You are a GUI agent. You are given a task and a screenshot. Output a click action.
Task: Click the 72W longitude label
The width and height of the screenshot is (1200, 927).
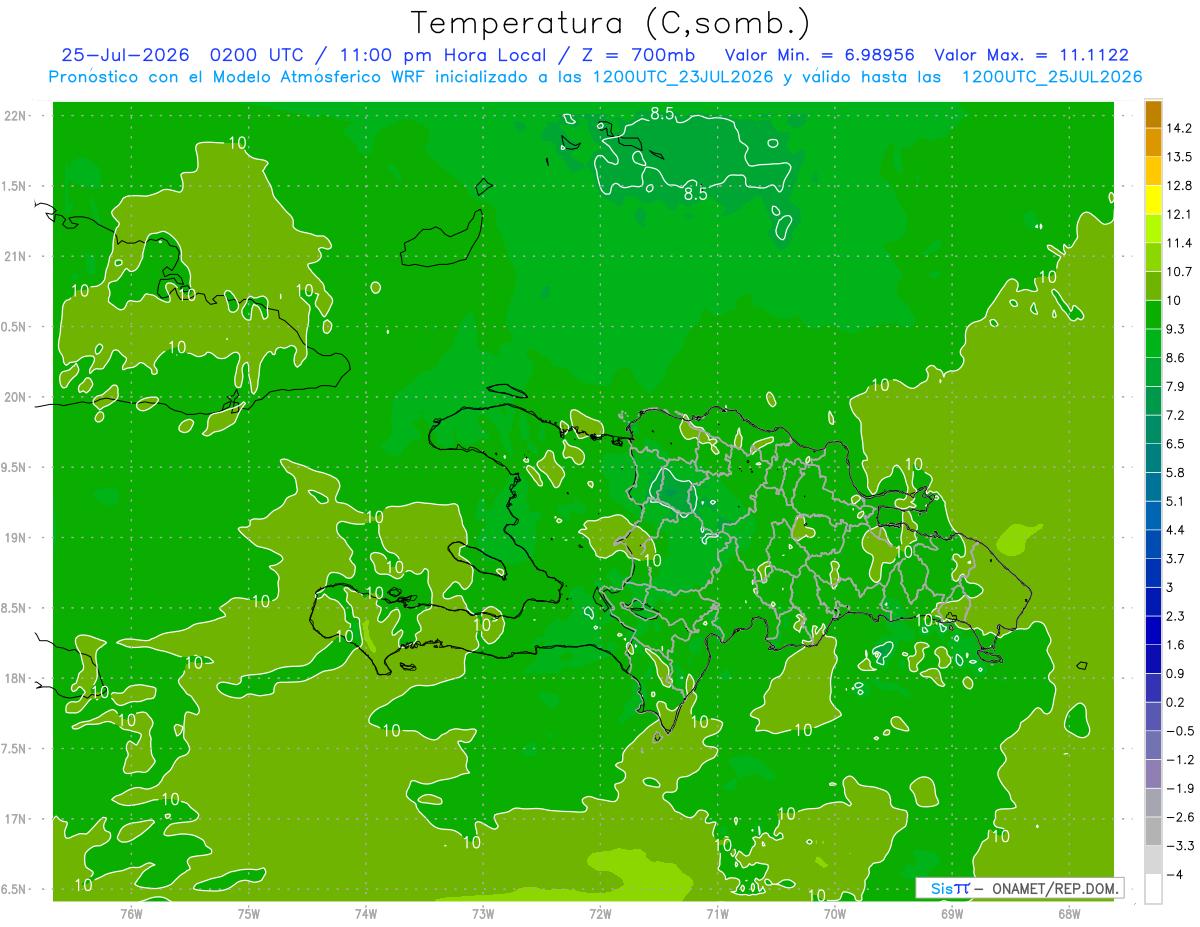(x=600, y=913)
